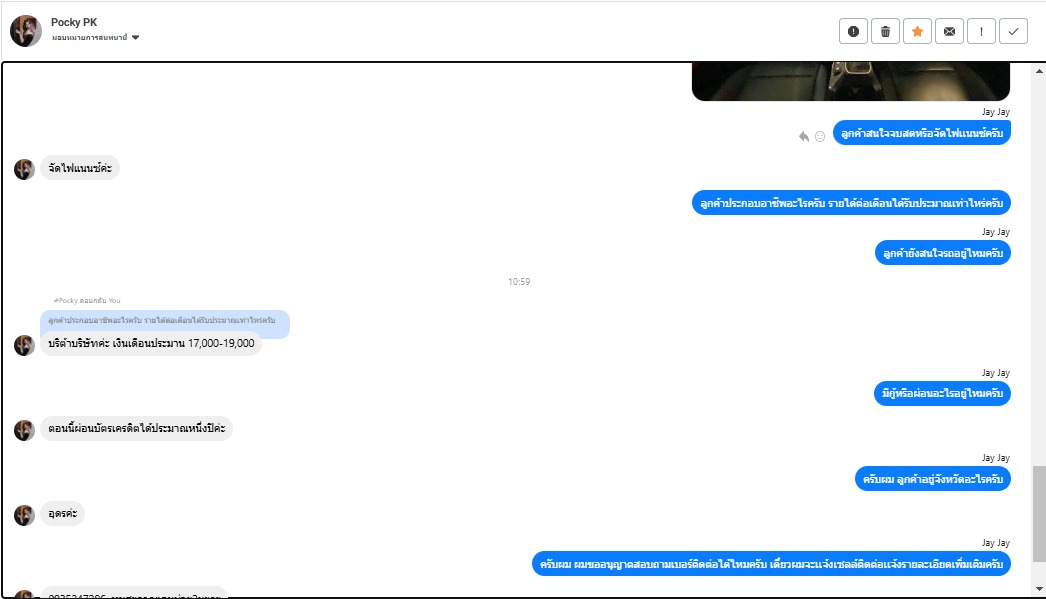Click the exclamation priority icon

click(x=981, y=31)
